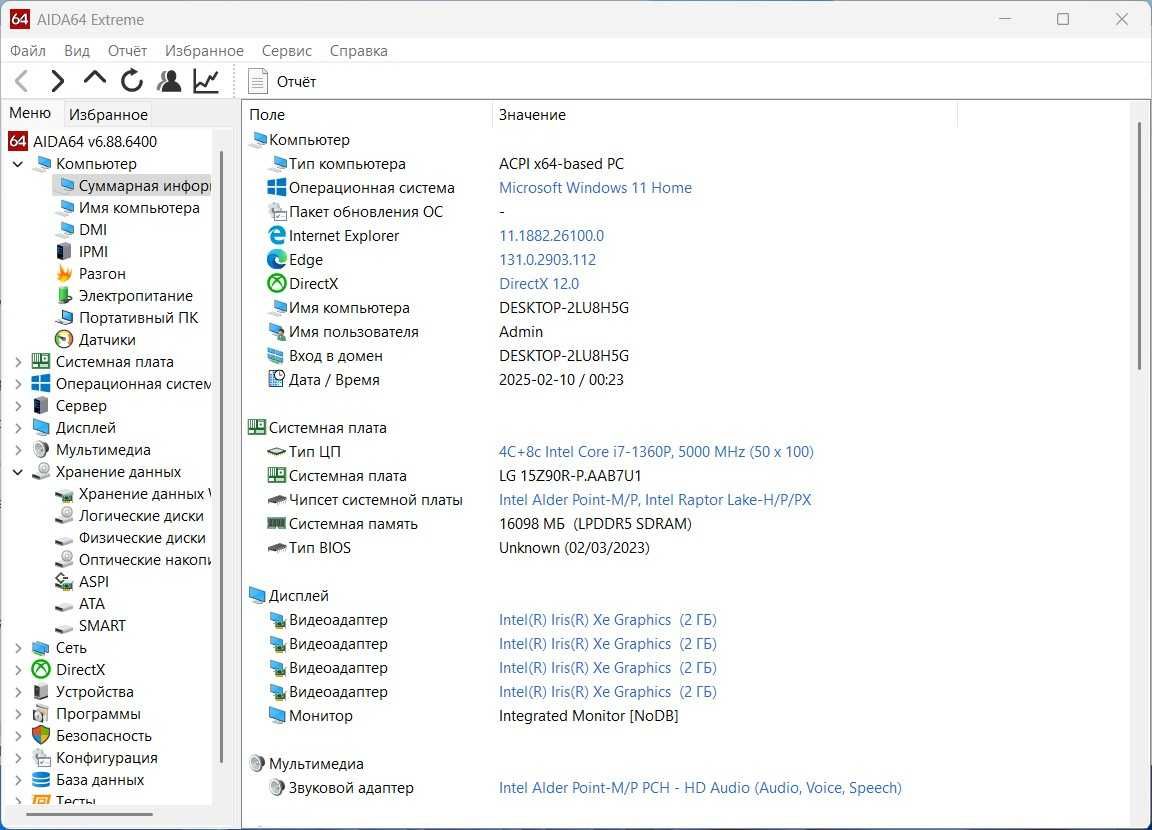
Task: Expand the Программы tree node
Action: 18,714
